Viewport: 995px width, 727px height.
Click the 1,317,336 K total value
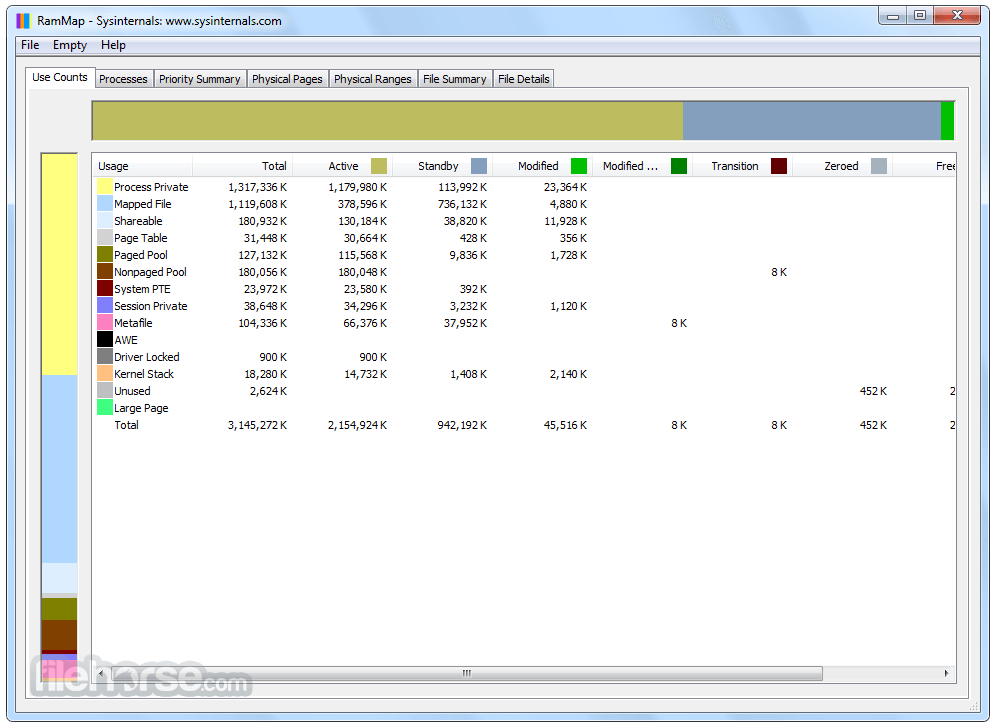(x=258, y=187)
